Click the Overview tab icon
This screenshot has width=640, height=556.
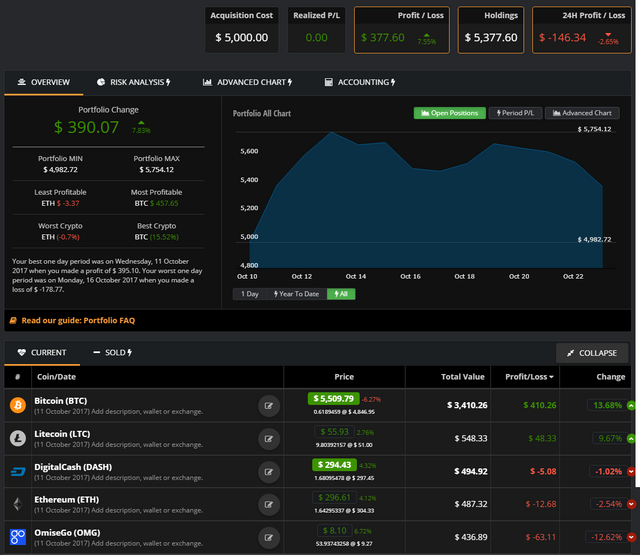click(x=22, y=82)
